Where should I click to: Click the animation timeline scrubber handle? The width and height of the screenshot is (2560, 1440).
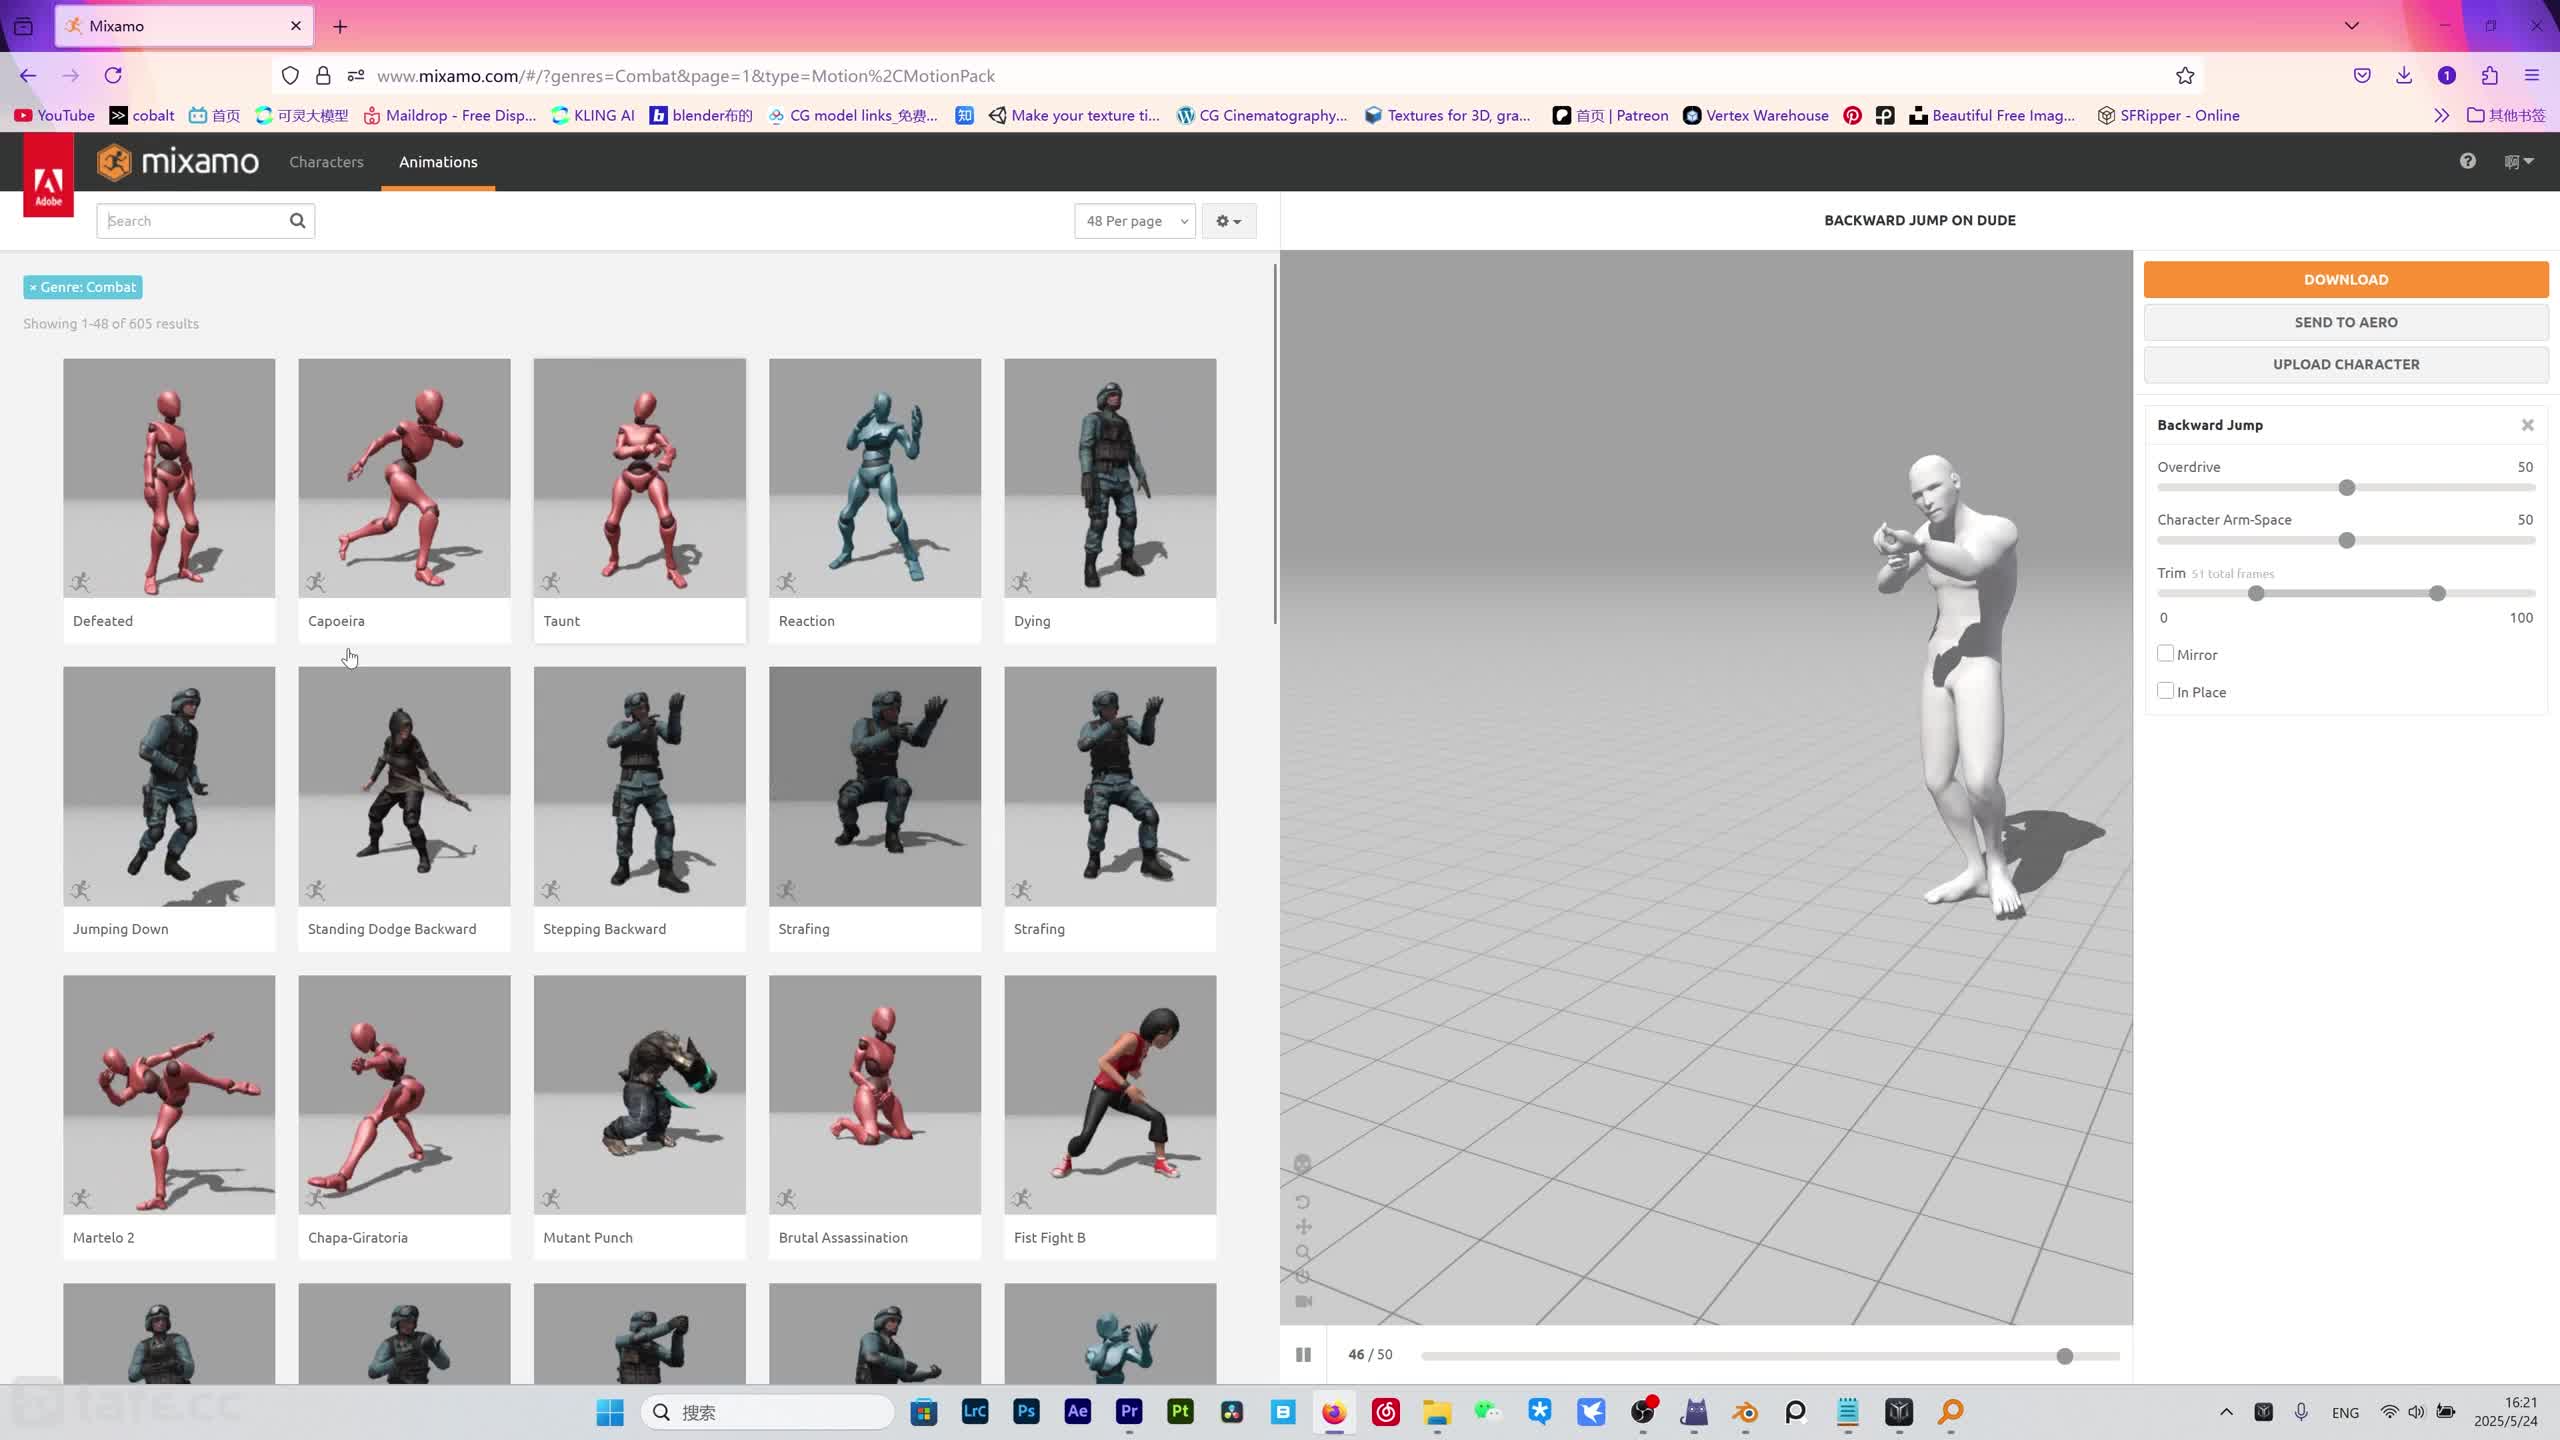[2065, 1356]
